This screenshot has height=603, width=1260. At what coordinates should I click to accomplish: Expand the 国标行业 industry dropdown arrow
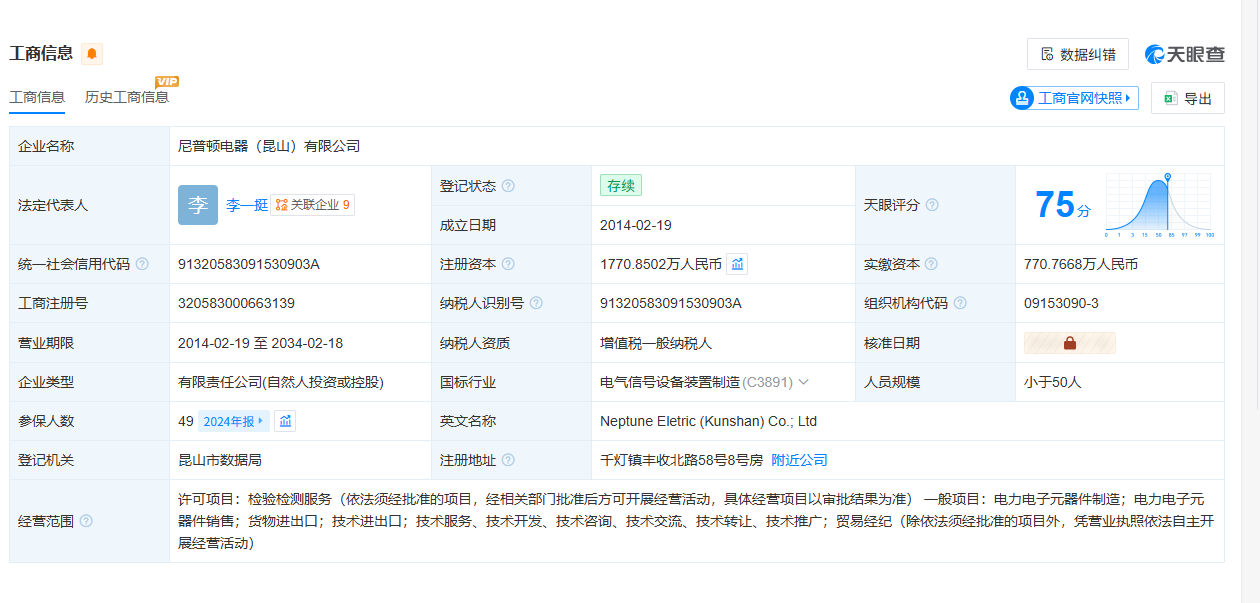804,382
